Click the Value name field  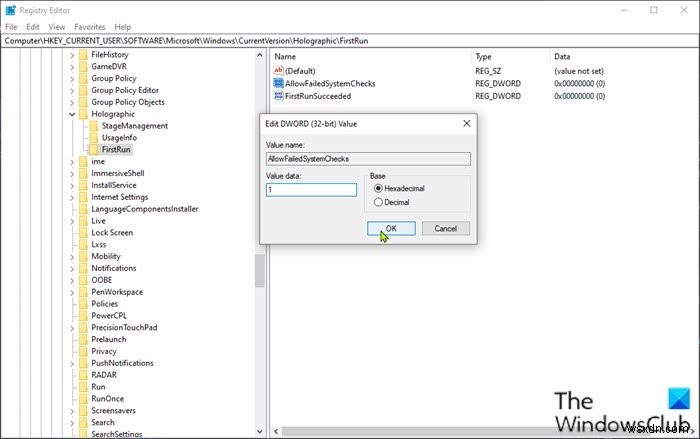368,159
